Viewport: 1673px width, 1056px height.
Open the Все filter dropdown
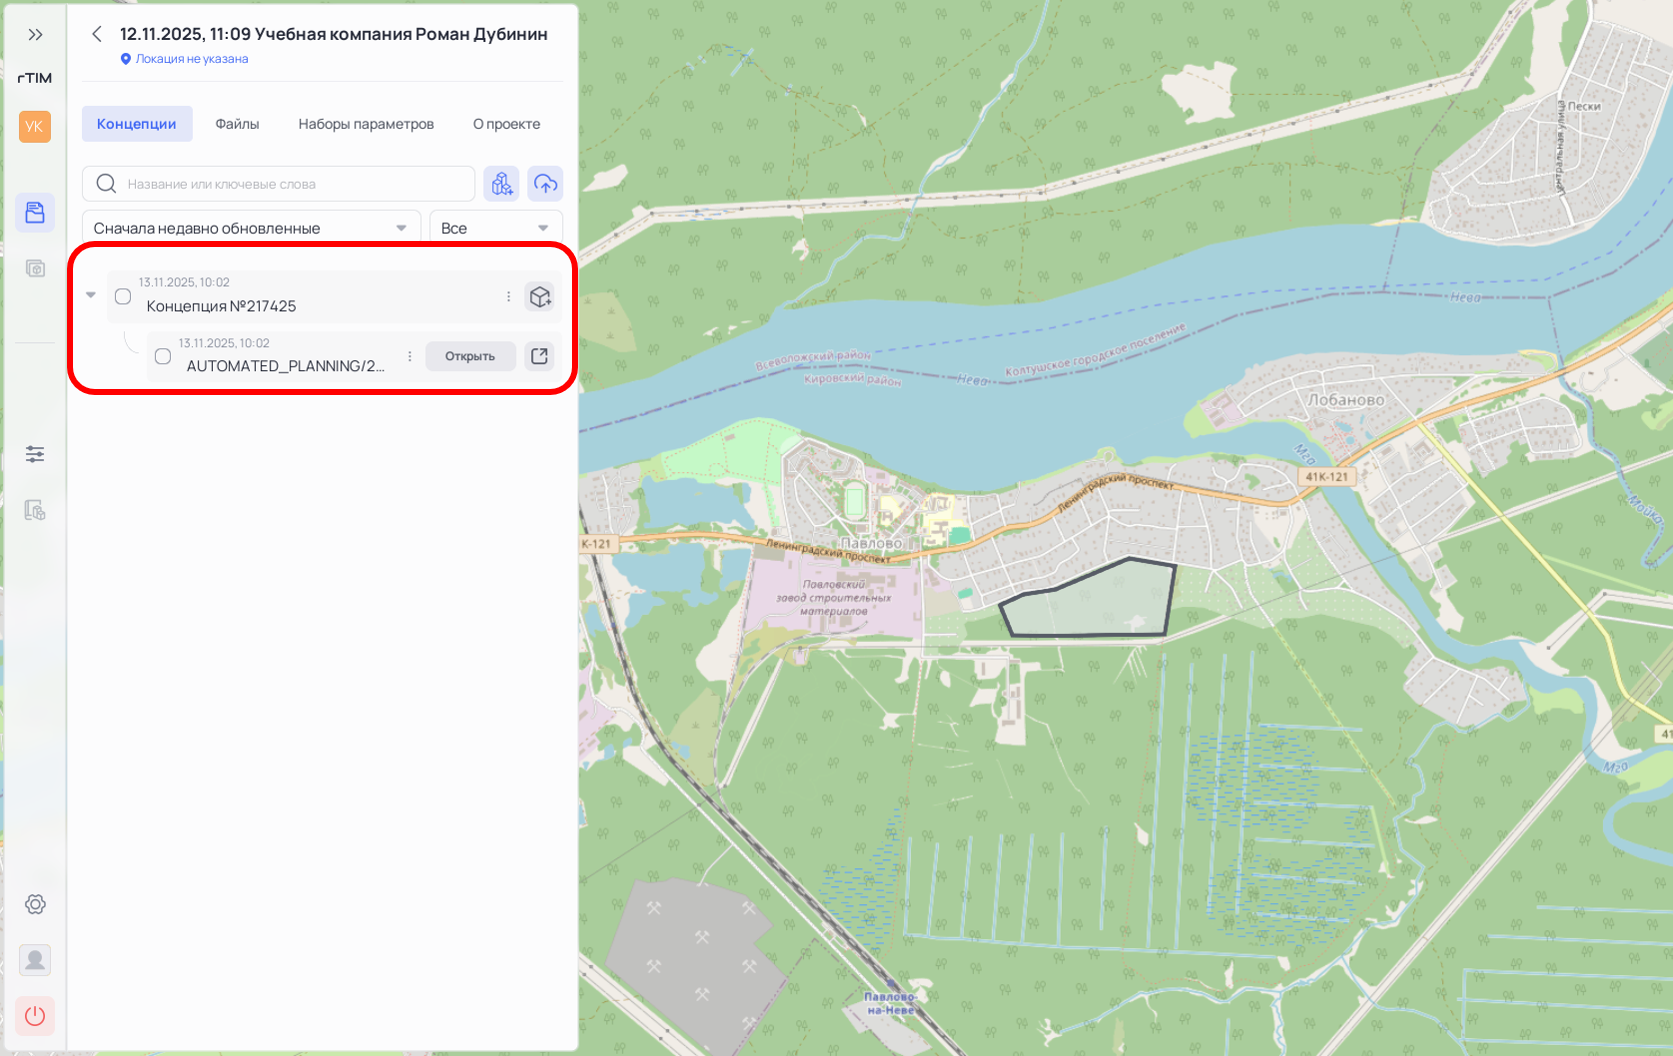click(496, 228)
